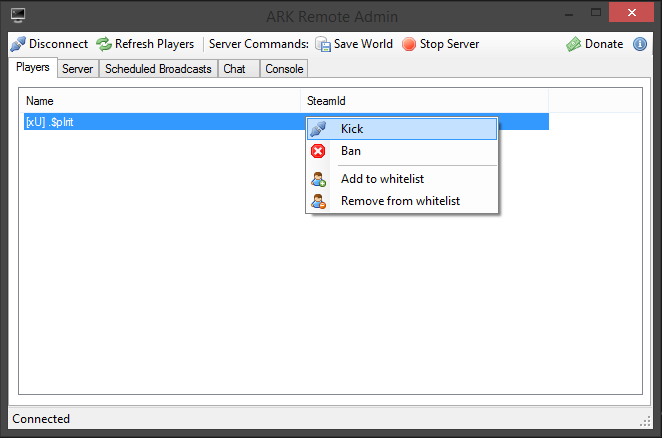
Task: Click the Donate button label
Action: pos(604,44)
